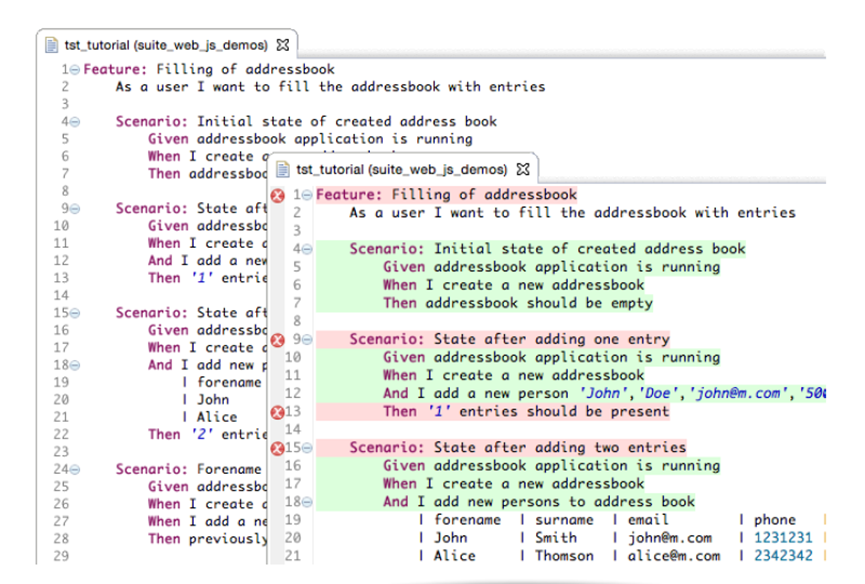Collapse the Feature fold at line 1 in the front editor
865x584 pixels.
307,195
